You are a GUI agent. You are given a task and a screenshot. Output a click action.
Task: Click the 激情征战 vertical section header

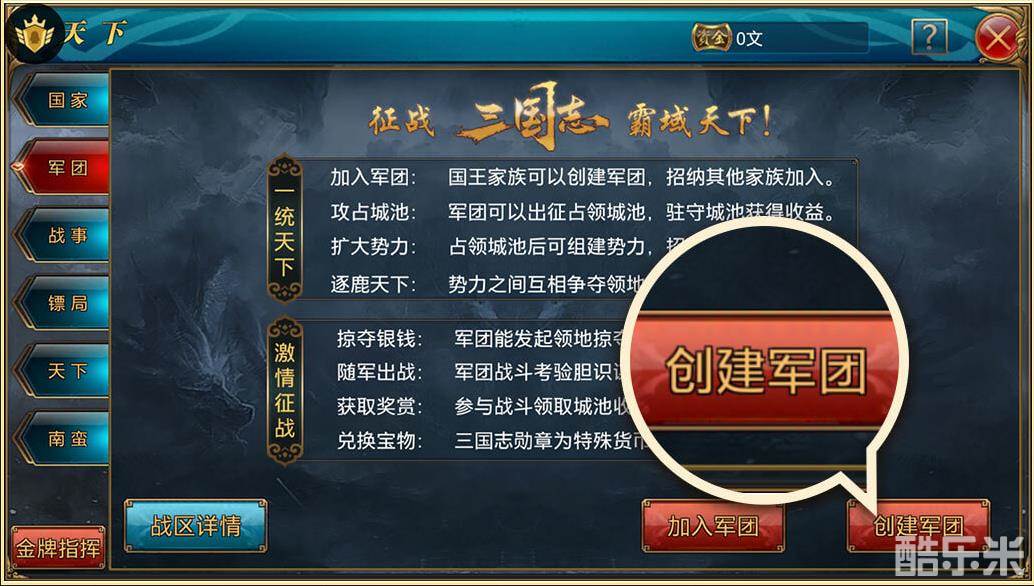tap(284, 391)
